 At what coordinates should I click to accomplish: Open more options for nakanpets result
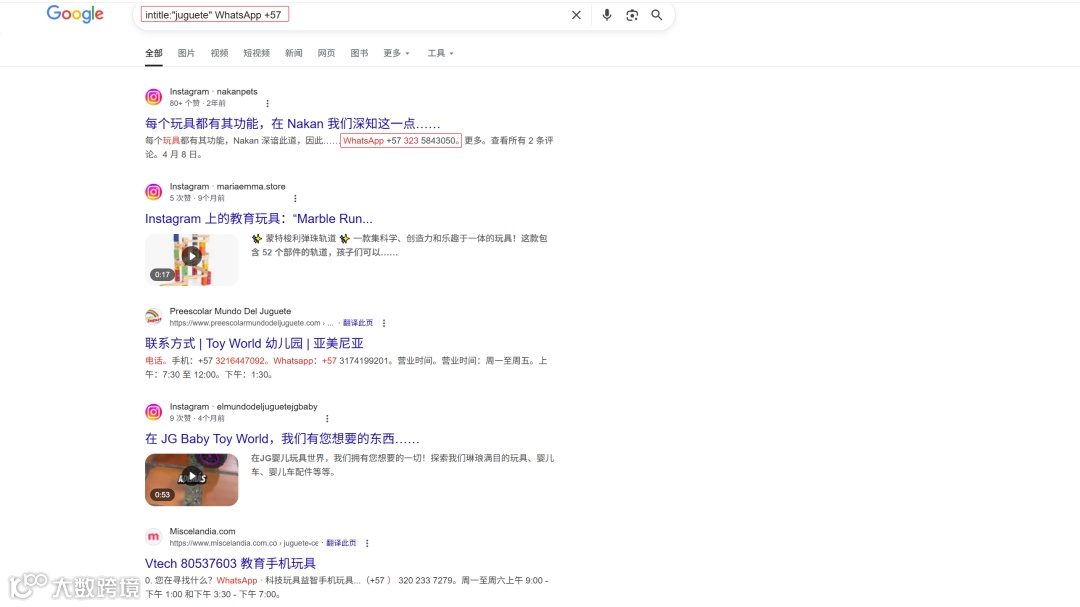click(267, 103)
